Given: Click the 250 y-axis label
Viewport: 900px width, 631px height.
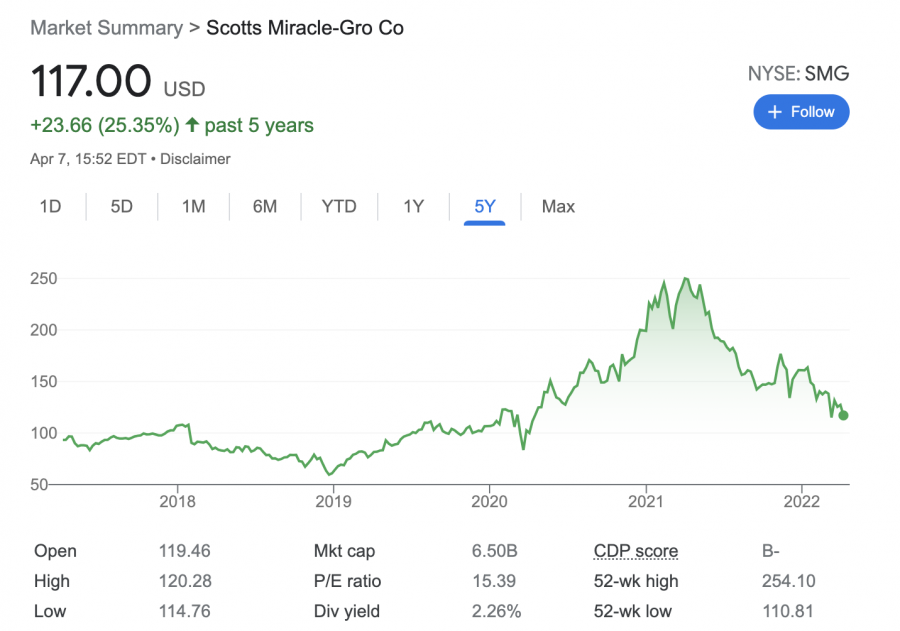Looking at the screenshot, I should coord(44,278).
